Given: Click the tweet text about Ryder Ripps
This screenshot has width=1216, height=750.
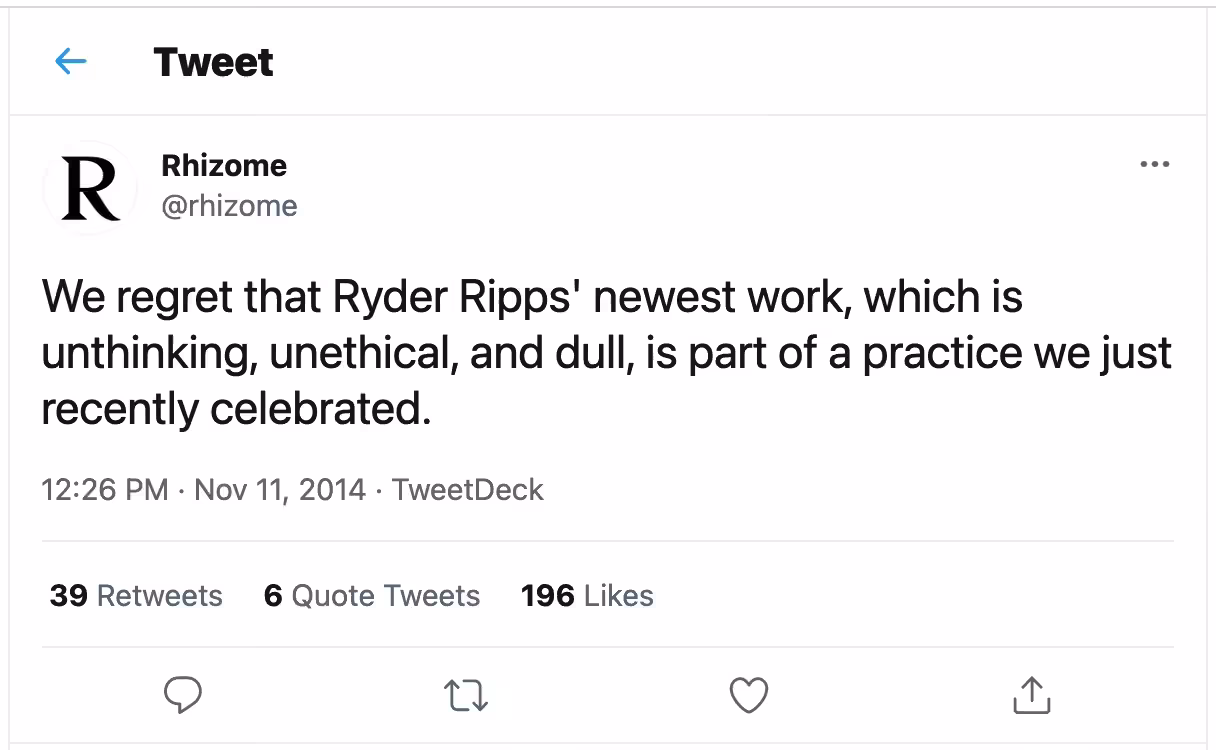Looking at the screenshot, I should 606,354.
